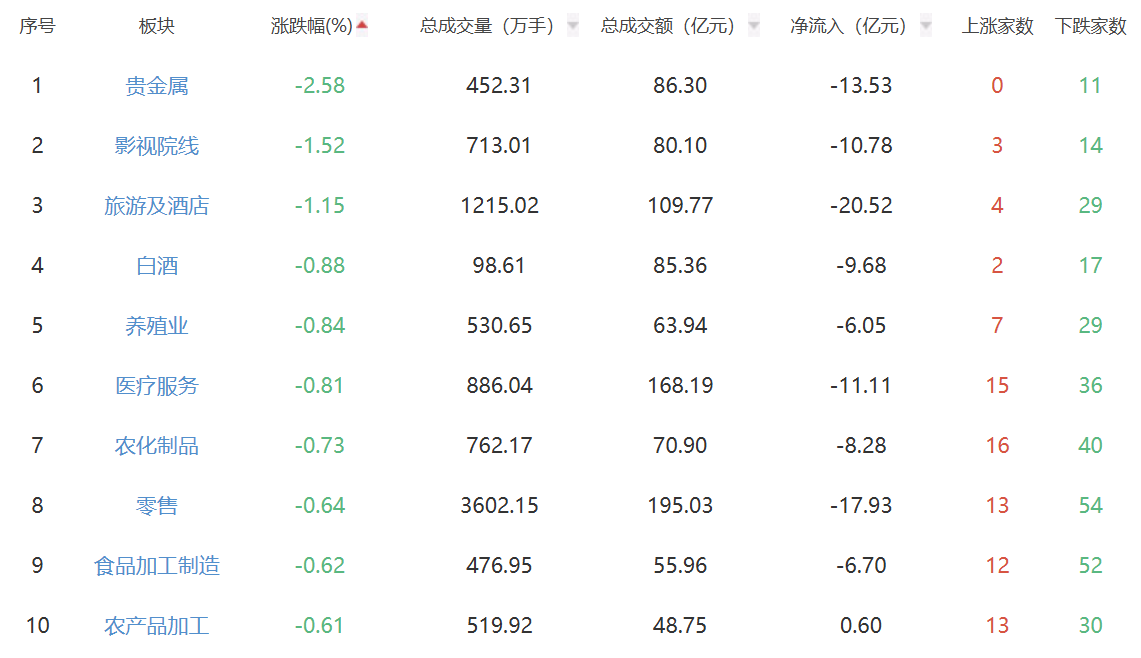Image resolution: width=1141 pixels, height=658 pixels.
Task: Open the 零售 sector link
Action: (156, 506)
